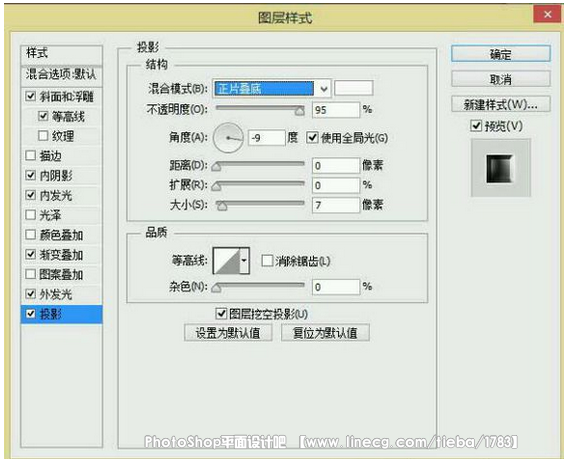This screenshot has height=459, width=568.
Task: Toggle the 外发光 checkbox
Action: 31,294
